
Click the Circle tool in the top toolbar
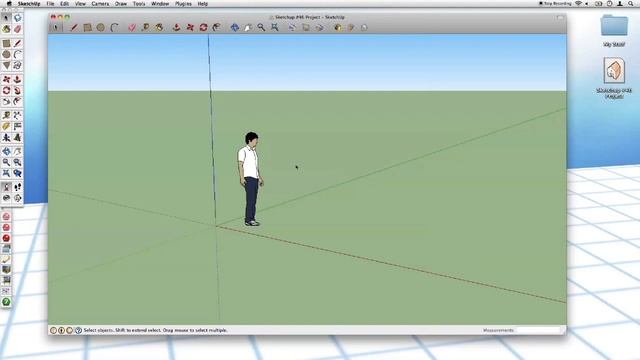tap(101, 27)
